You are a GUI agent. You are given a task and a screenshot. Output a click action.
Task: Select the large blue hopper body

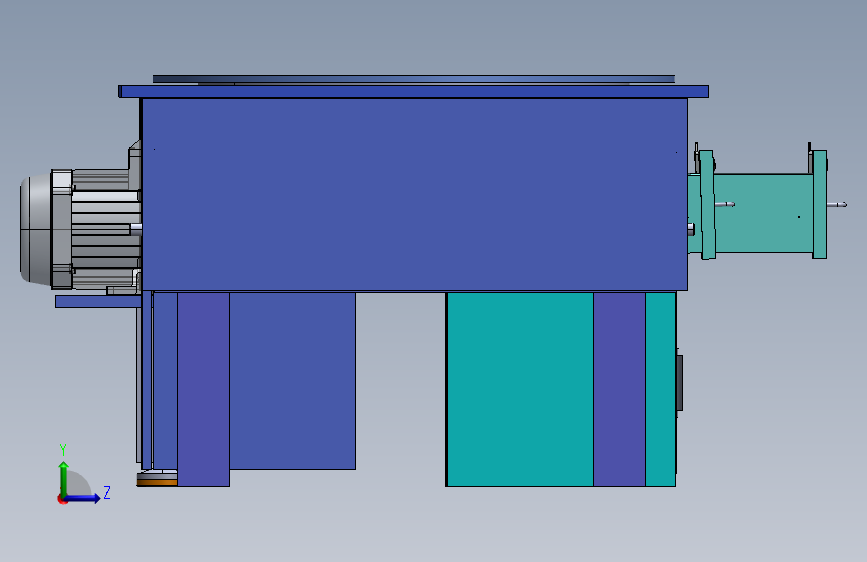pyautogui.click(x=414, y=194)
